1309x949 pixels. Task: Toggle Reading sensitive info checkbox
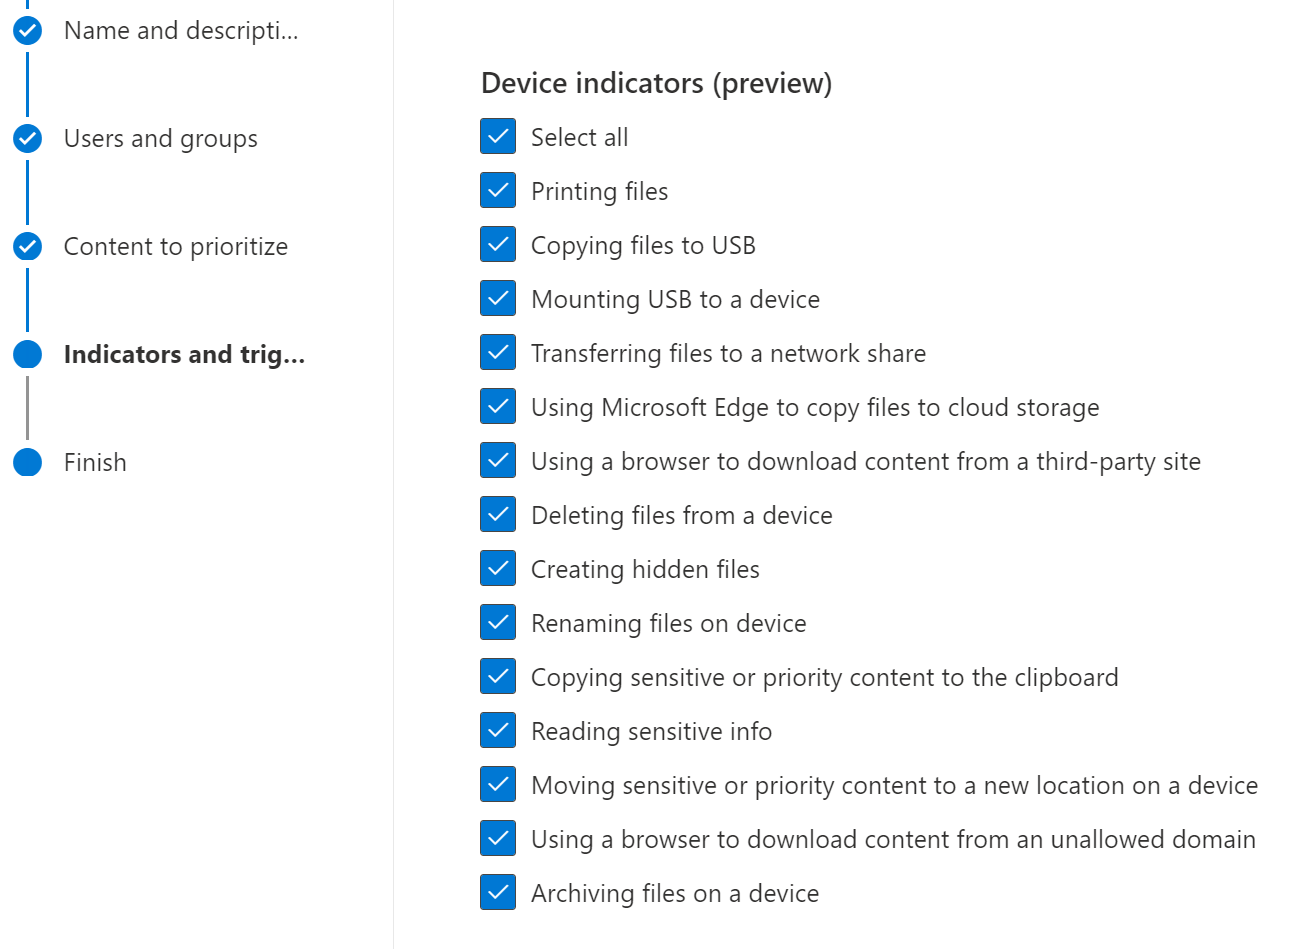[498, 731]
